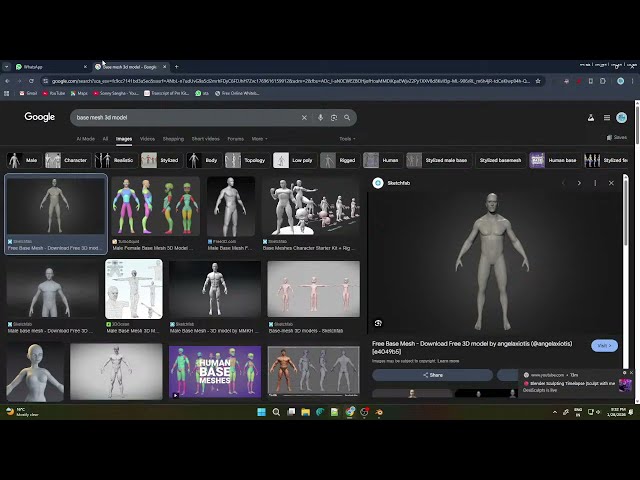Image resolution: width=640 pixels, height=480 pixels.
Task: Start voice search with microphone icon
Action: pyautogui.click(x=320, y=118)
